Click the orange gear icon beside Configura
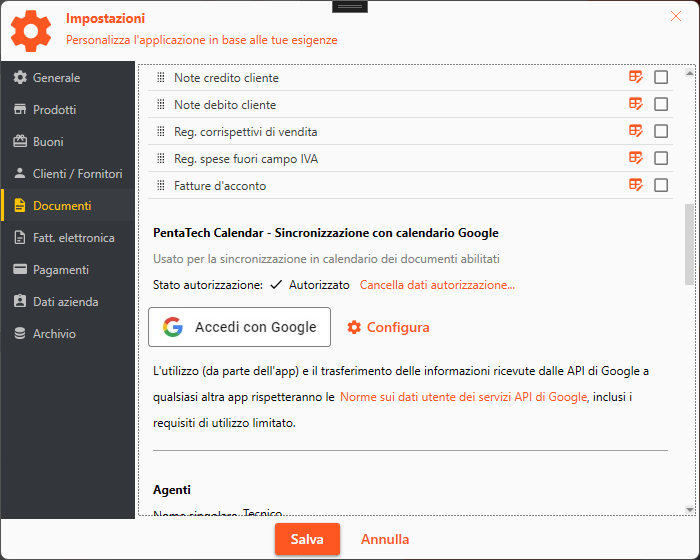Screen dimensions: 700x560 click(x=354, y=327)
